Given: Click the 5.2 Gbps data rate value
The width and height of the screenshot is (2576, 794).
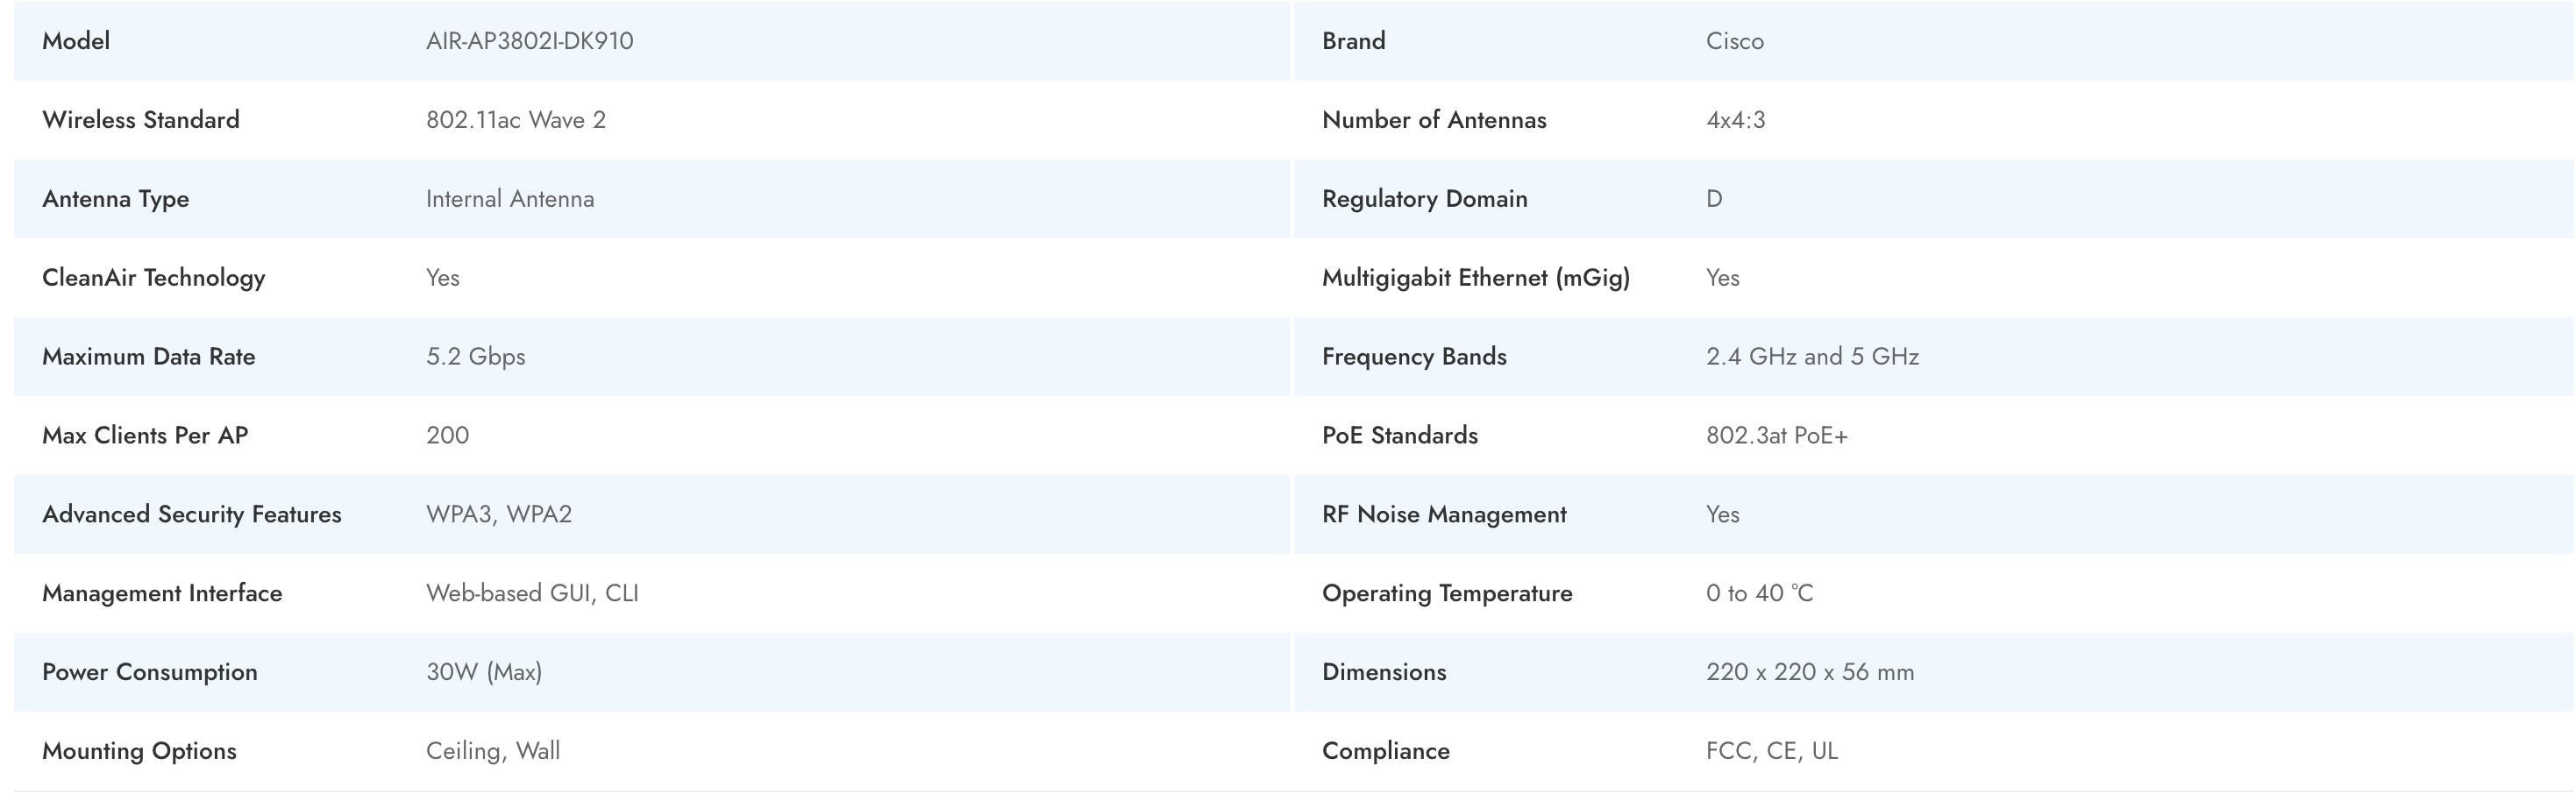Looking at the screenshot, I should 475,357.
